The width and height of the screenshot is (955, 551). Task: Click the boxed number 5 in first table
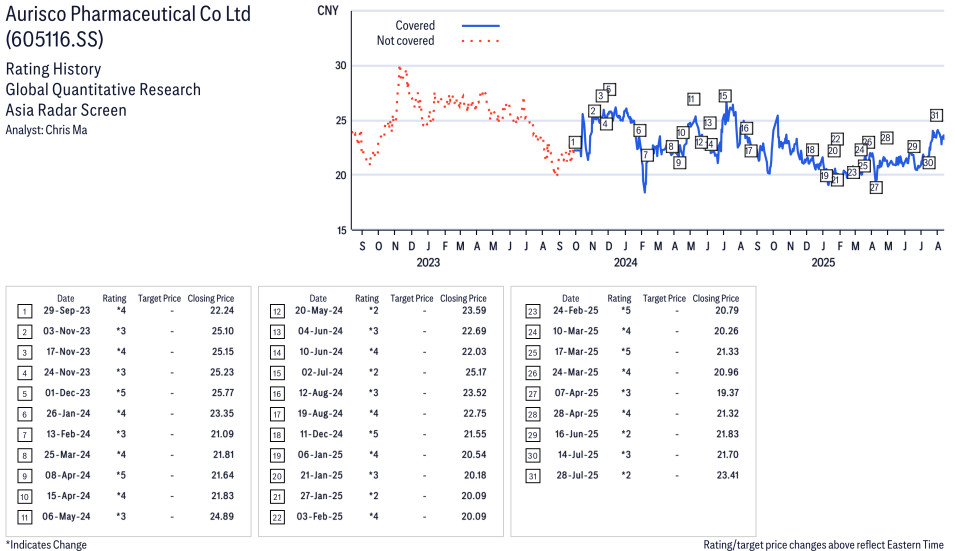point(24,394)
